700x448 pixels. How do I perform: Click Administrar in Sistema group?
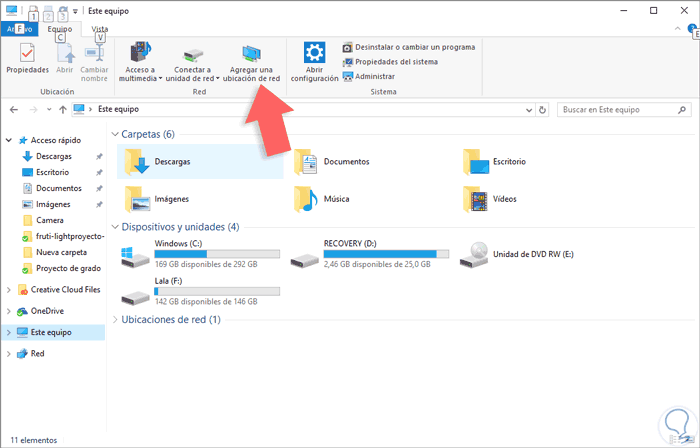point(368,76)
